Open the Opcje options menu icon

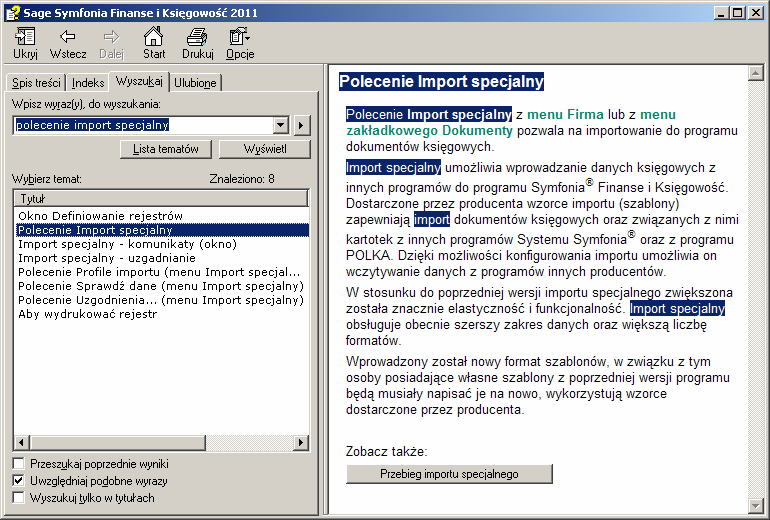[x=240, y=37]
